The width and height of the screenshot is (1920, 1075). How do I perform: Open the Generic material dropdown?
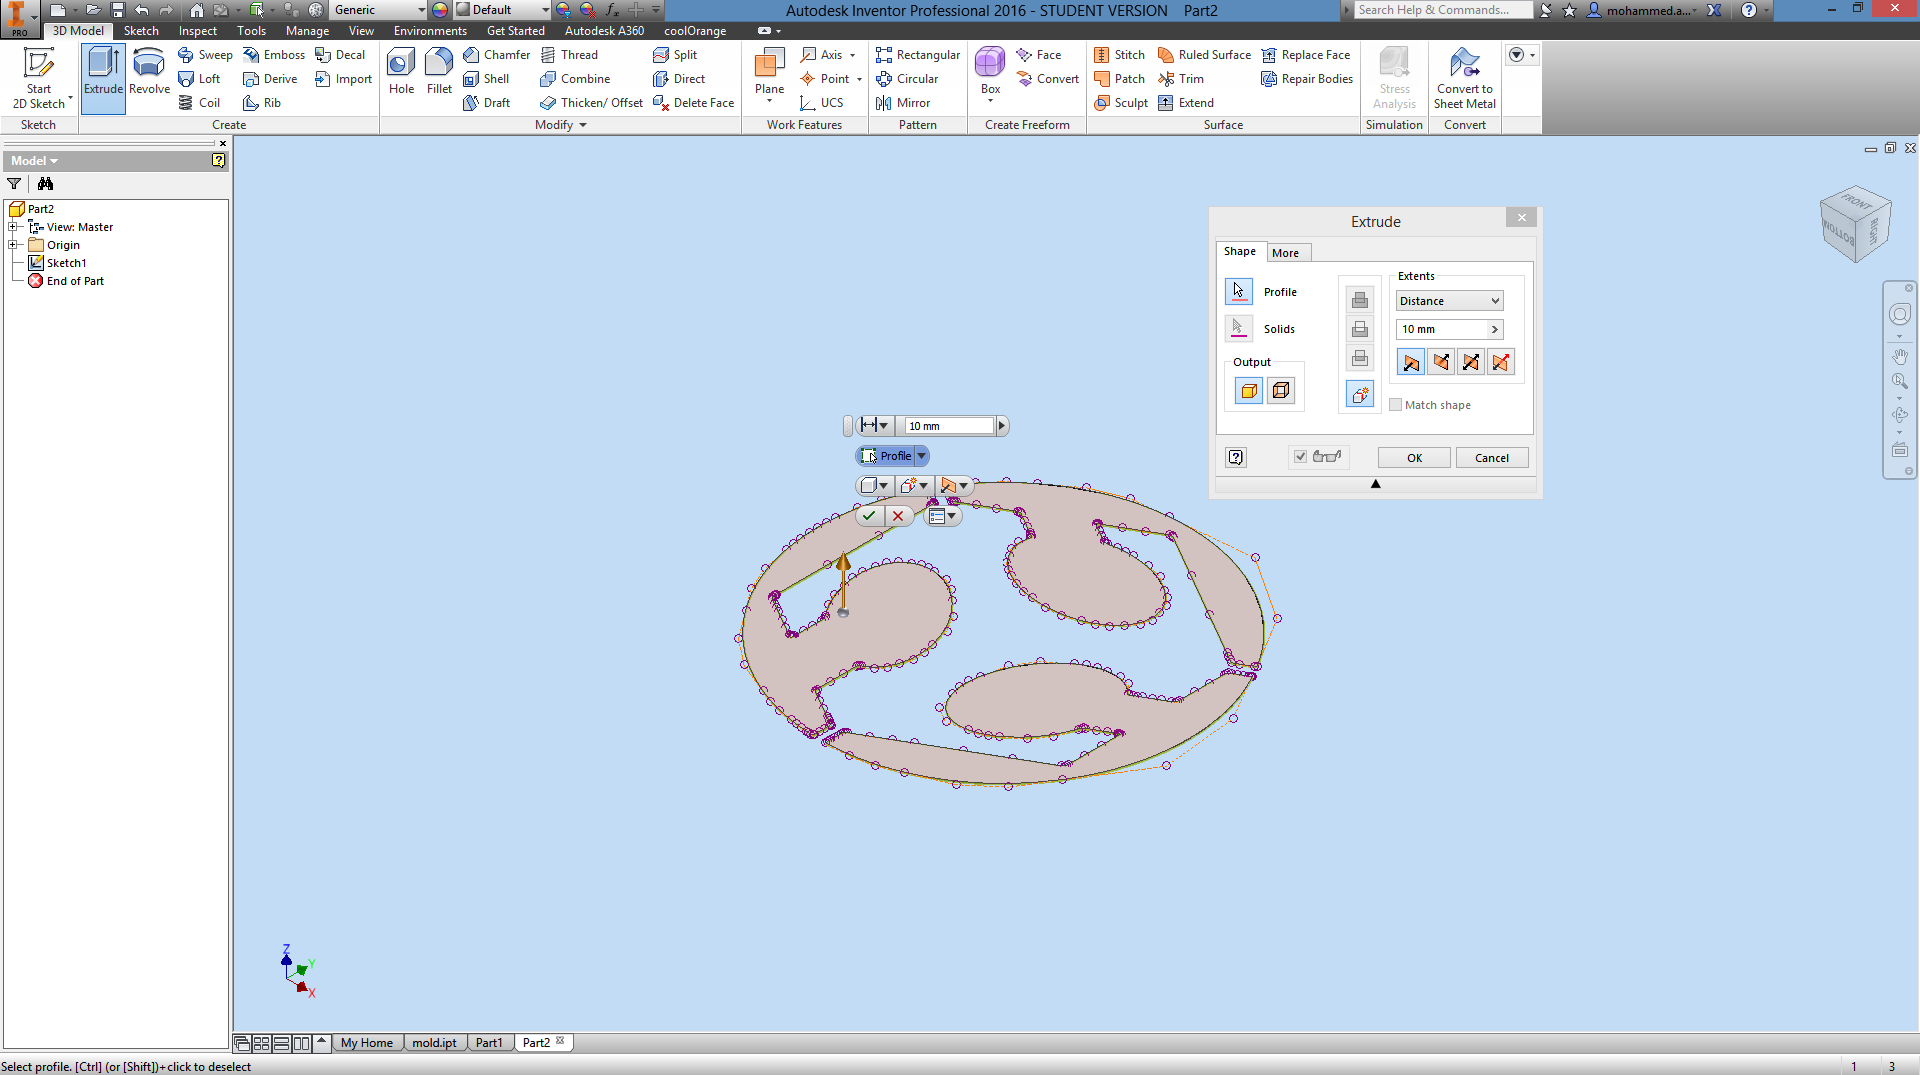379,10
